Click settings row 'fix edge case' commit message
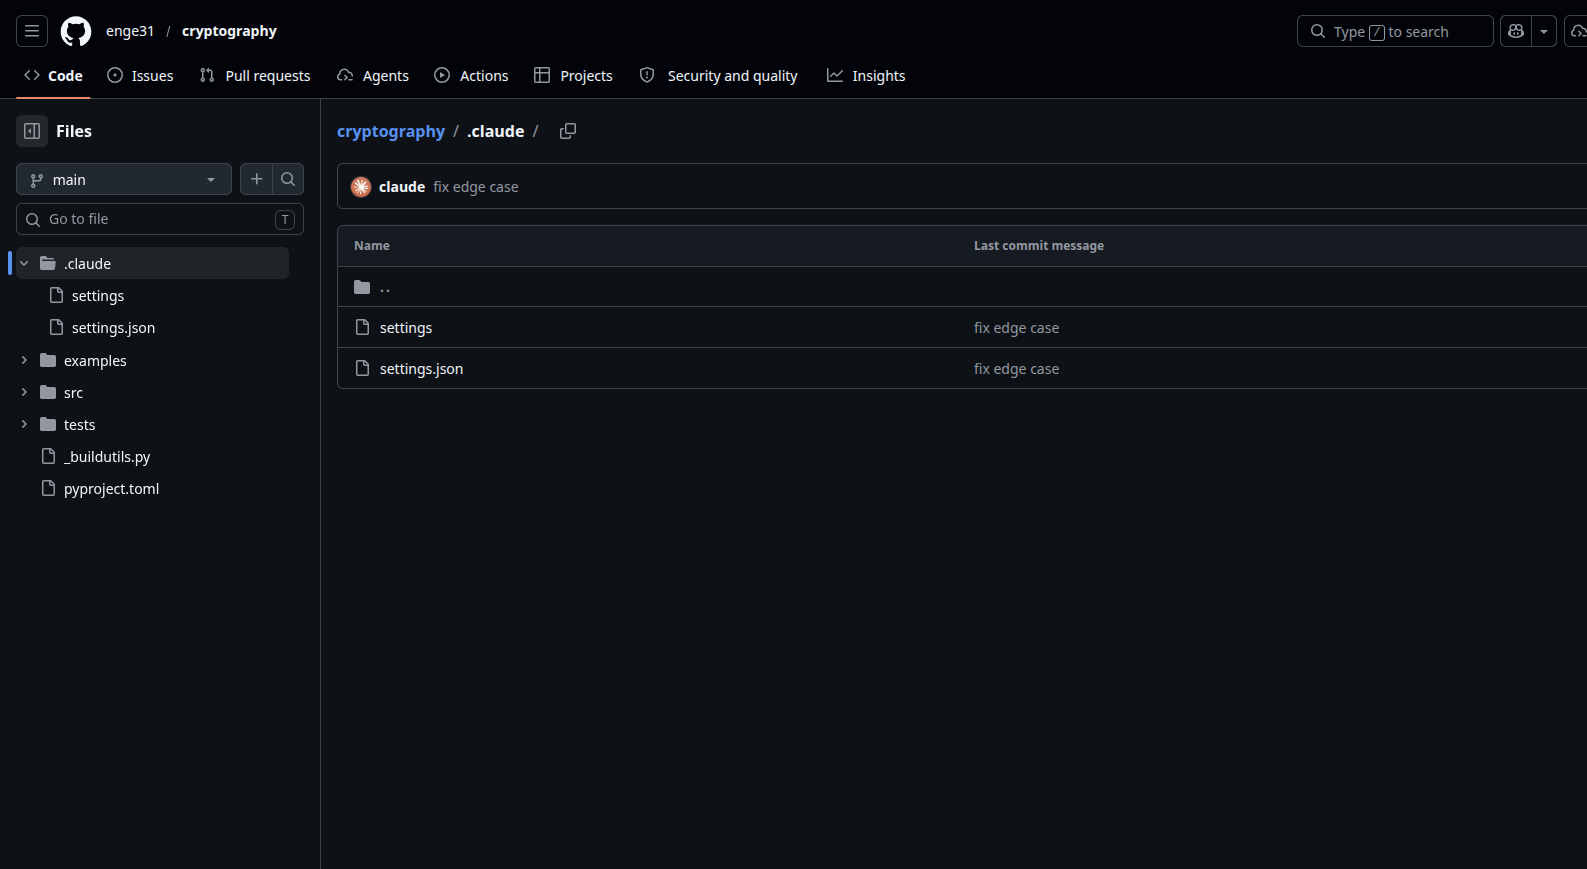 coord(1016,328)
